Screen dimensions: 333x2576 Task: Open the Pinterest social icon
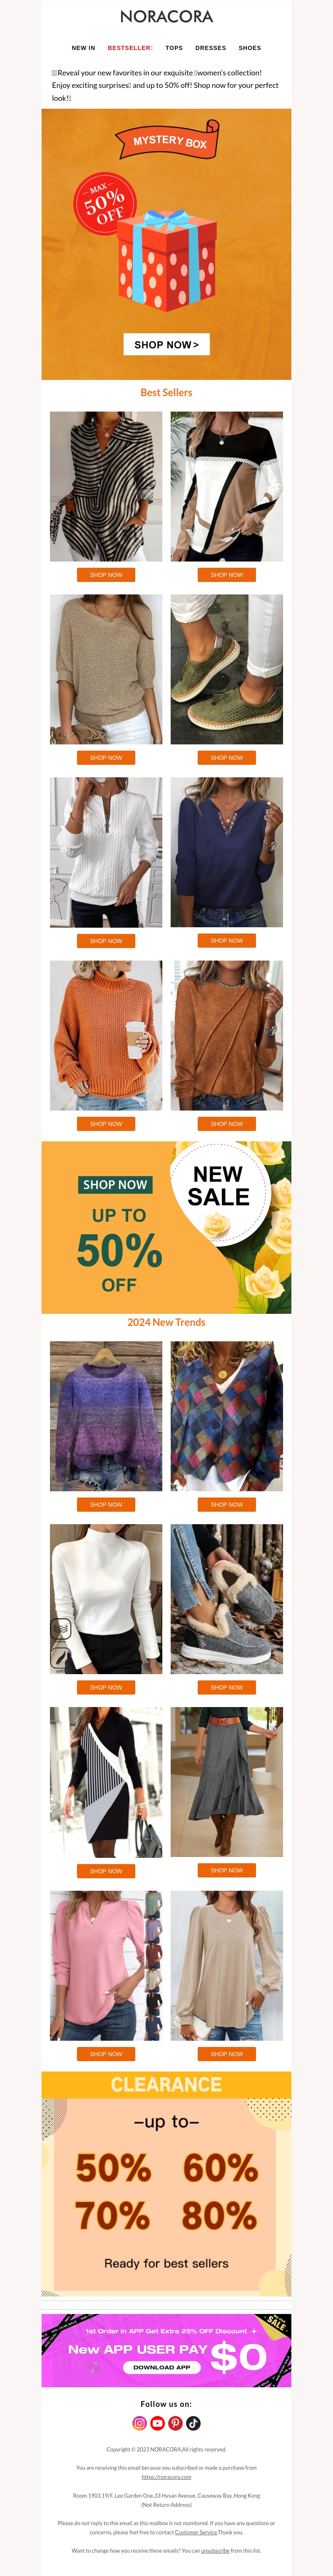[x=175, y=2423]
